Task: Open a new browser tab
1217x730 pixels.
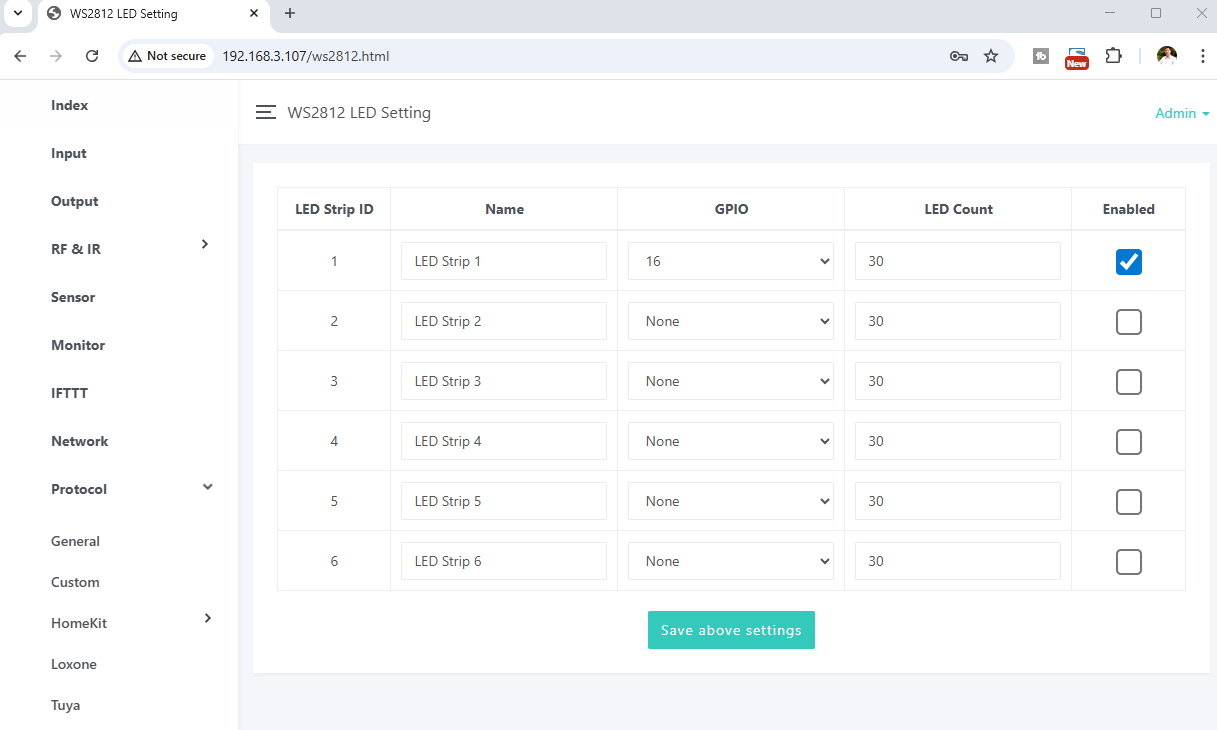Action: [x=290, y=14]
